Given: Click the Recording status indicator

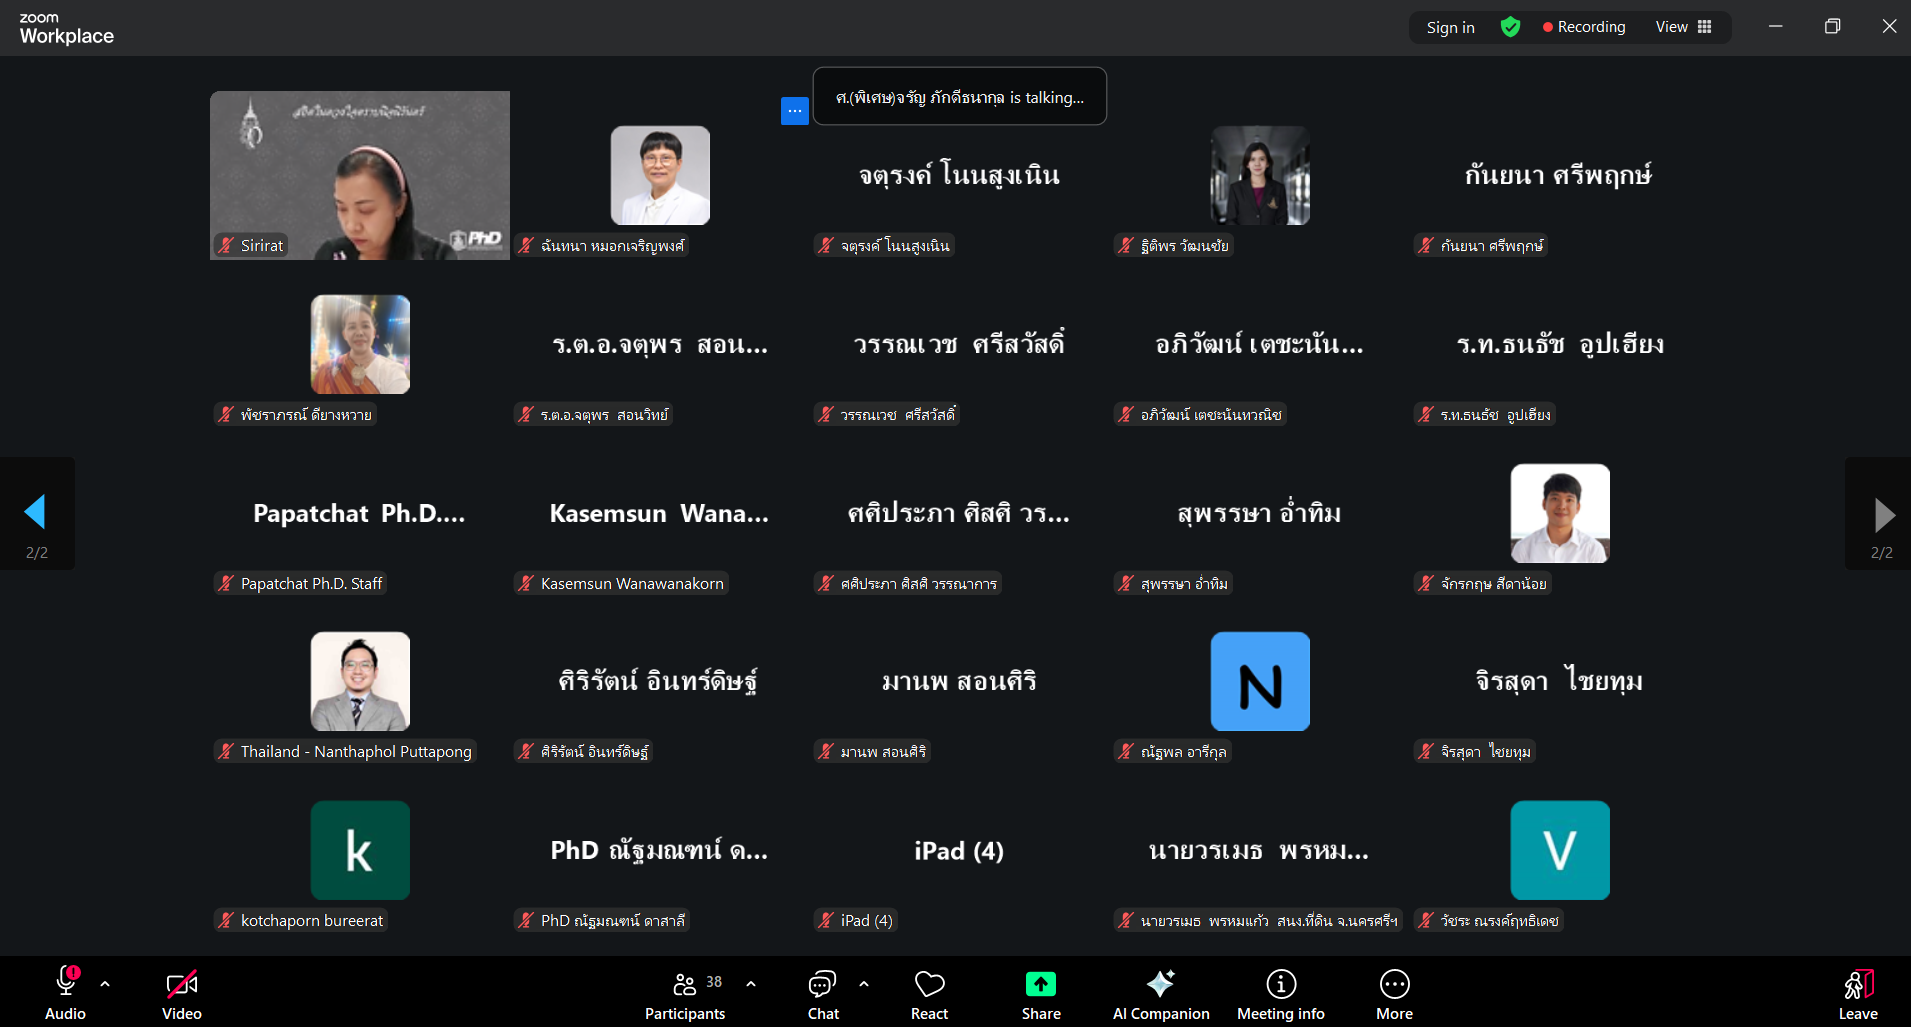Looking at the screenshot, I should tap(1584, 27).
